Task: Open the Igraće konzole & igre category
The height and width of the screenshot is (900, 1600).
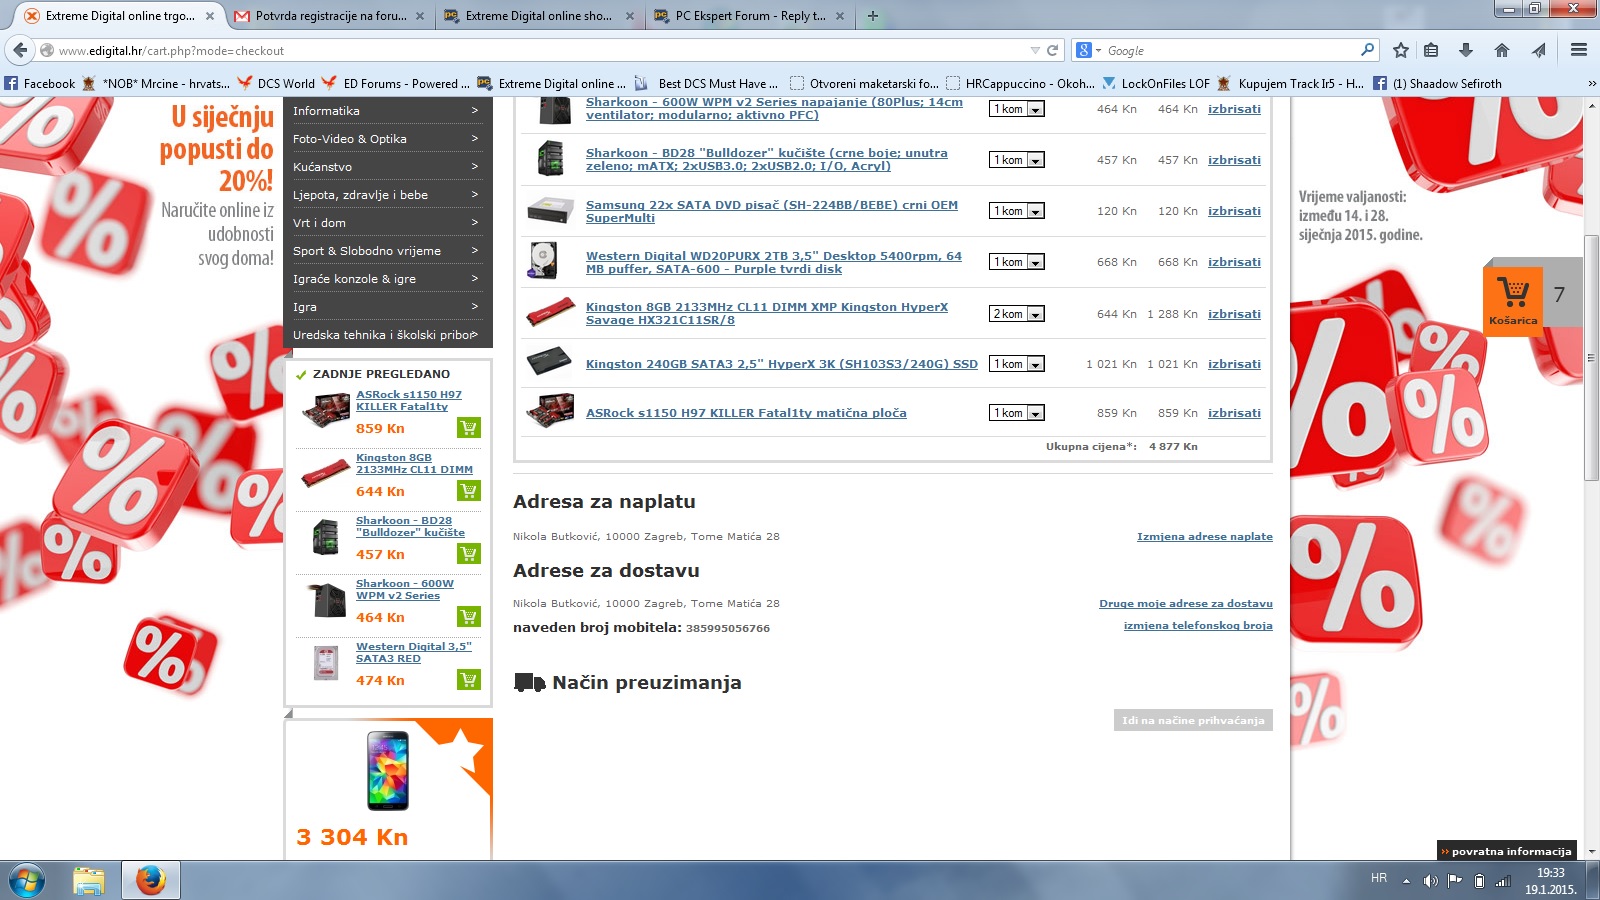Action: 387,279
